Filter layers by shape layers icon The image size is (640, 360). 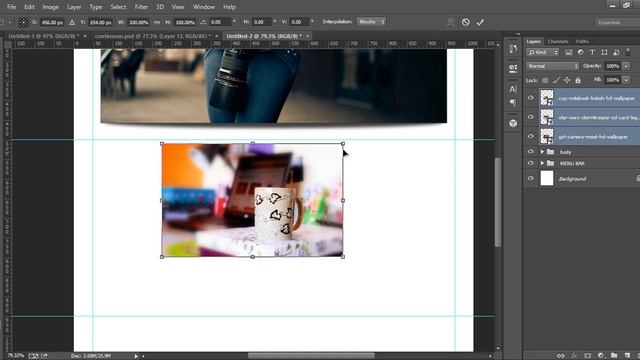[604, 52]
